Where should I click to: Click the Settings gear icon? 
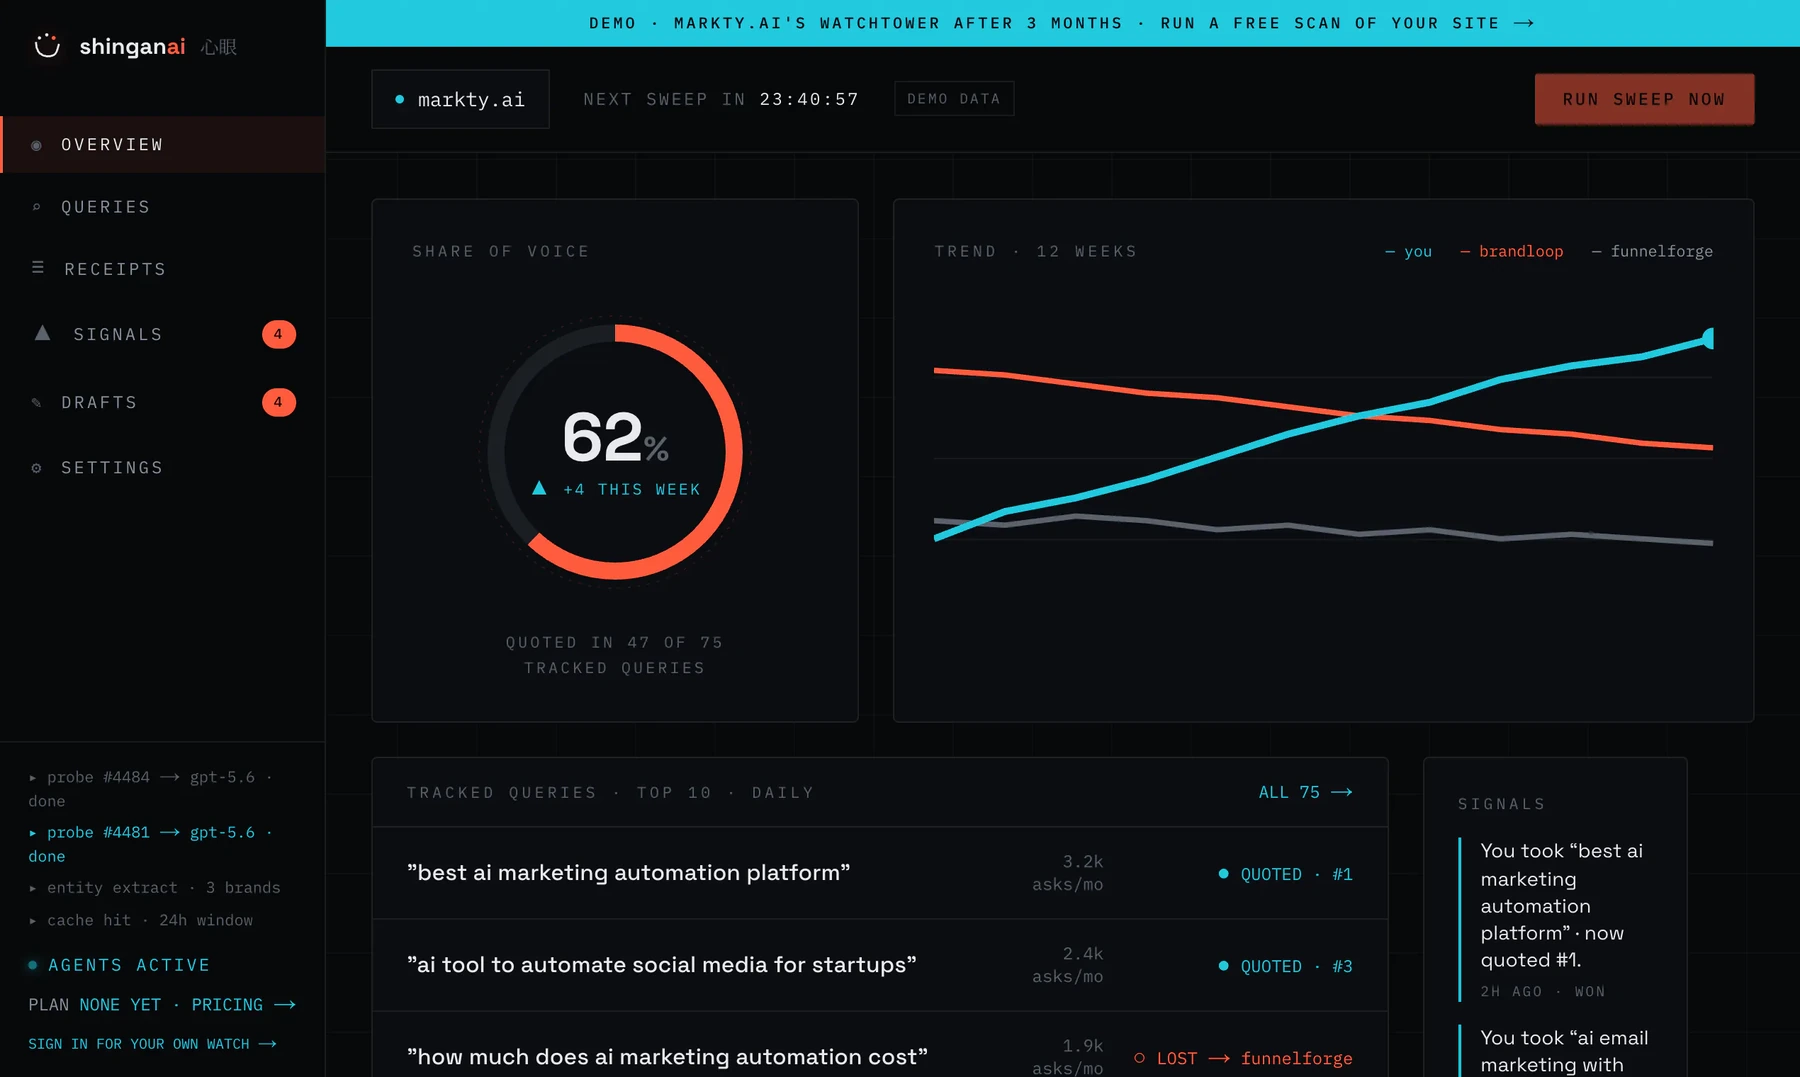pyautogui.click(x=37, y=467)
